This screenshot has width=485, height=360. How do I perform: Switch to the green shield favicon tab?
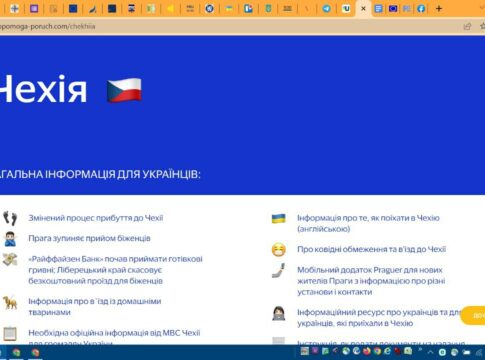268,9
